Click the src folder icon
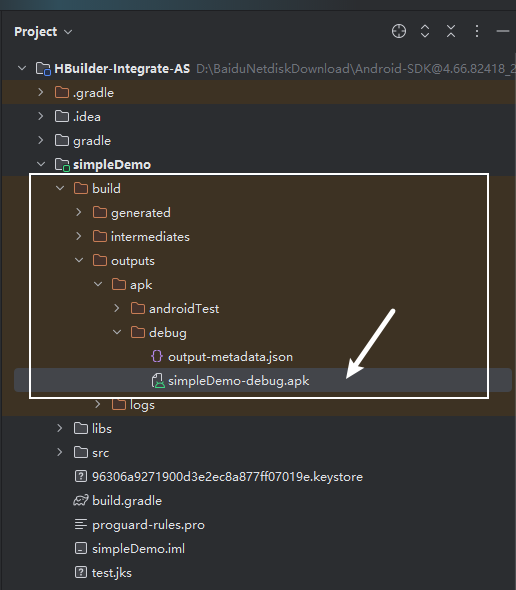516x590 pixels. click(81, 452)
